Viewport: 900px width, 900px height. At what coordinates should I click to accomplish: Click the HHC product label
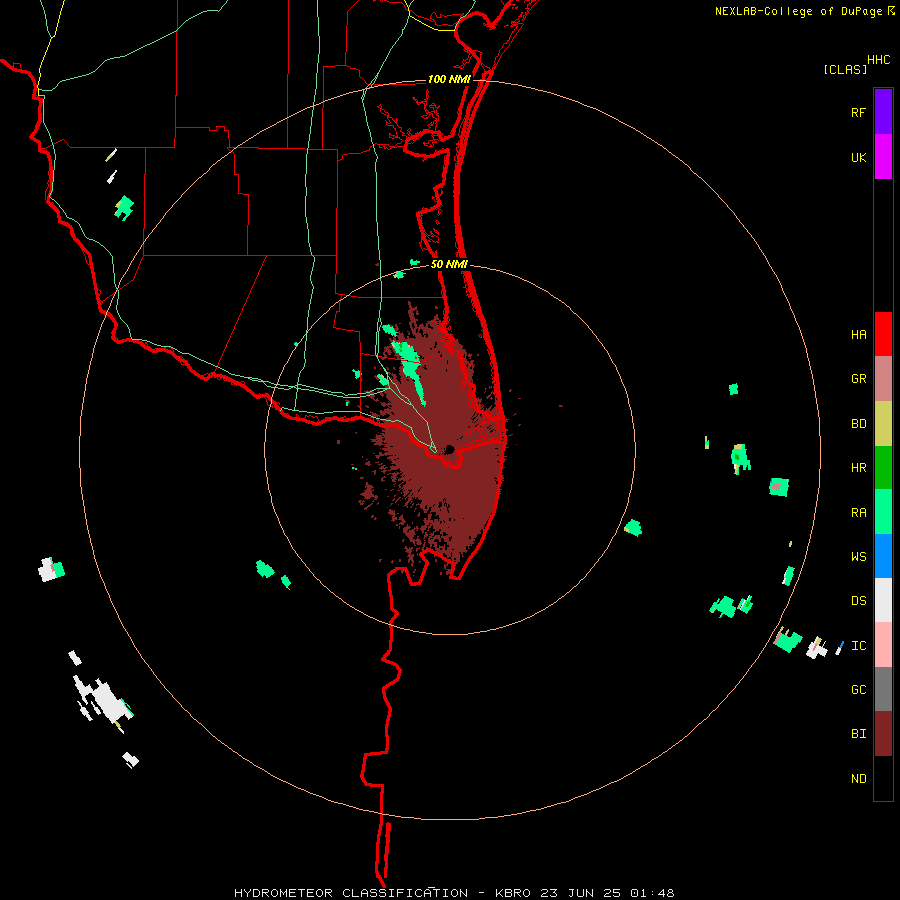[878, 60]
